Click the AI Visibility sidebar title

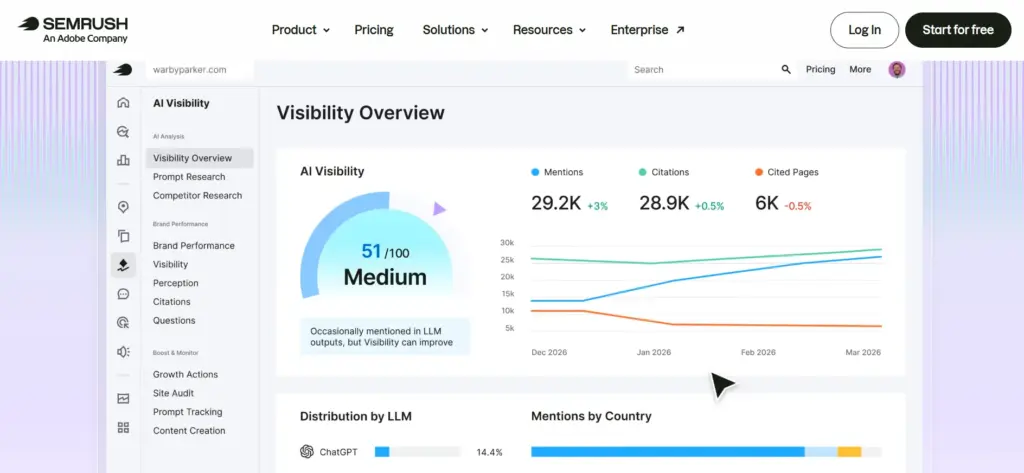click(181, 103)
